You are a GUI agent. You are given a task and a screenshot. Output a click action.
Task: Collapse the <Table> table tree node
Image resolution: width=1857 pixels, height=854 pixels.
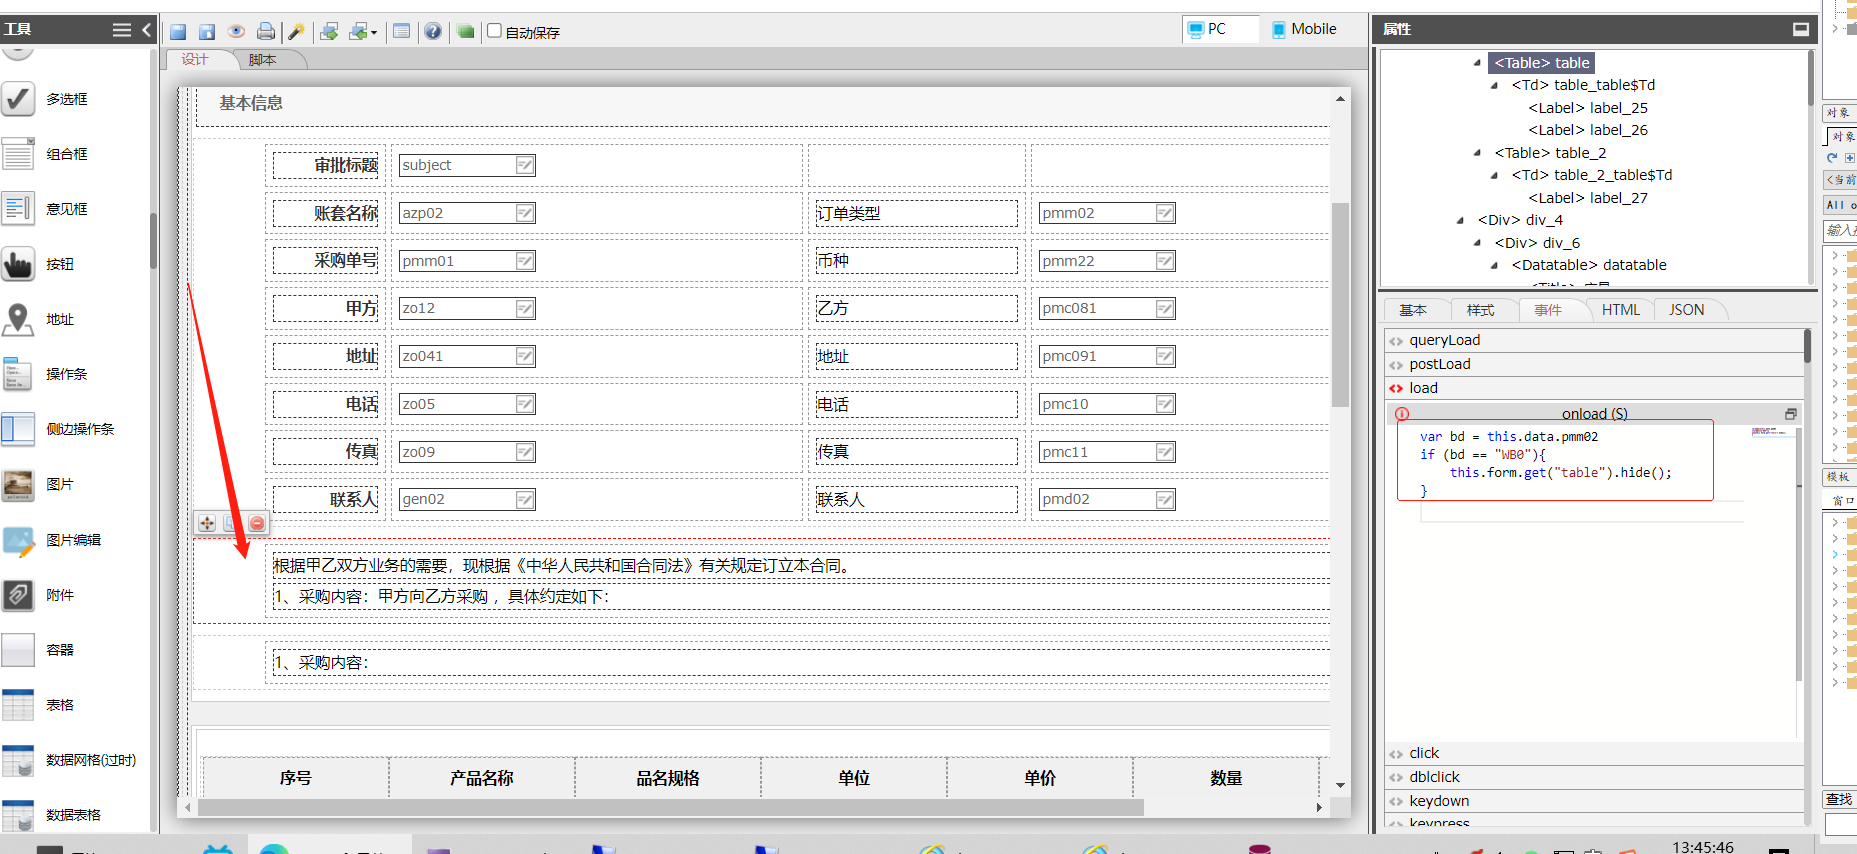click(1477, 63)
